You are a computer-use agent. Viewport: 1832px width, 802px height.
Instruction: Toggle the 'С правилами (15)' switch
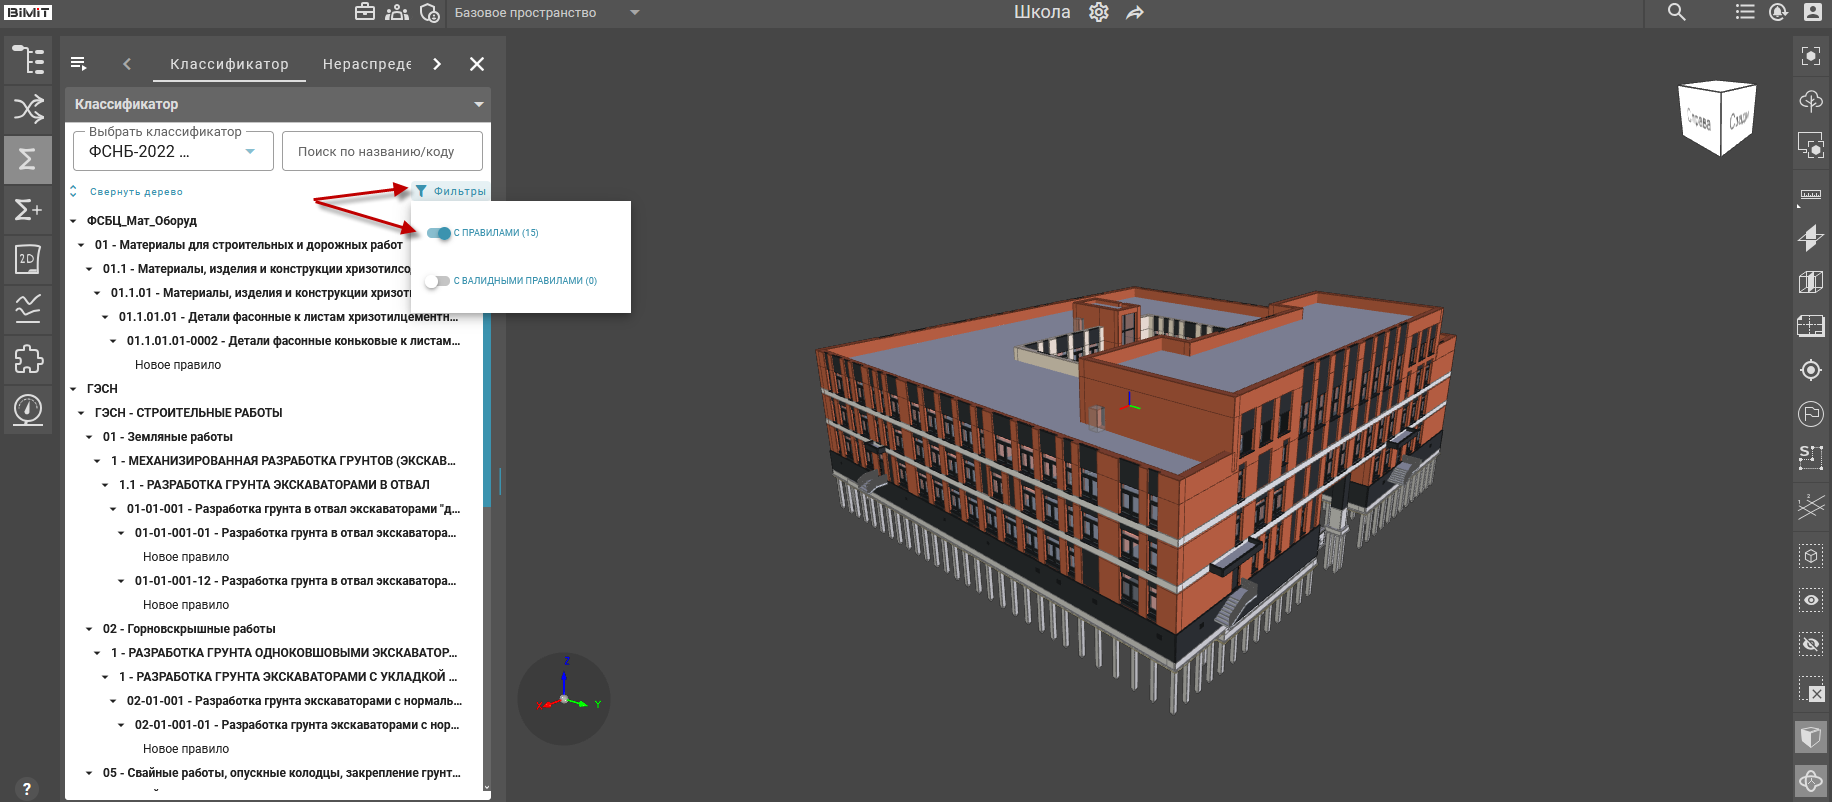(x=438, y=233)
